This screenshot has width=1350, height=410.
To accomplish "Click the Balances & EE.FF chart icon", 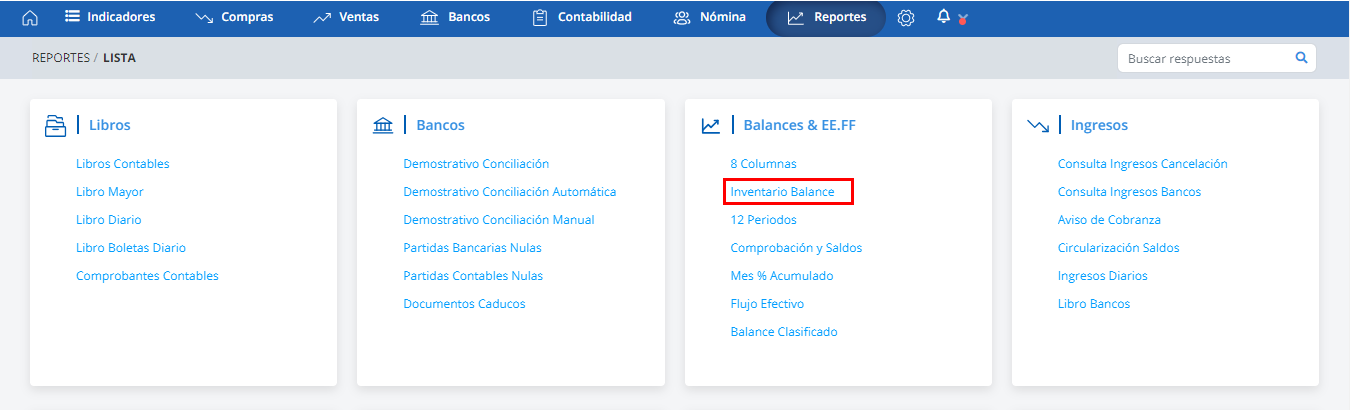I will (x=711, y=125).
